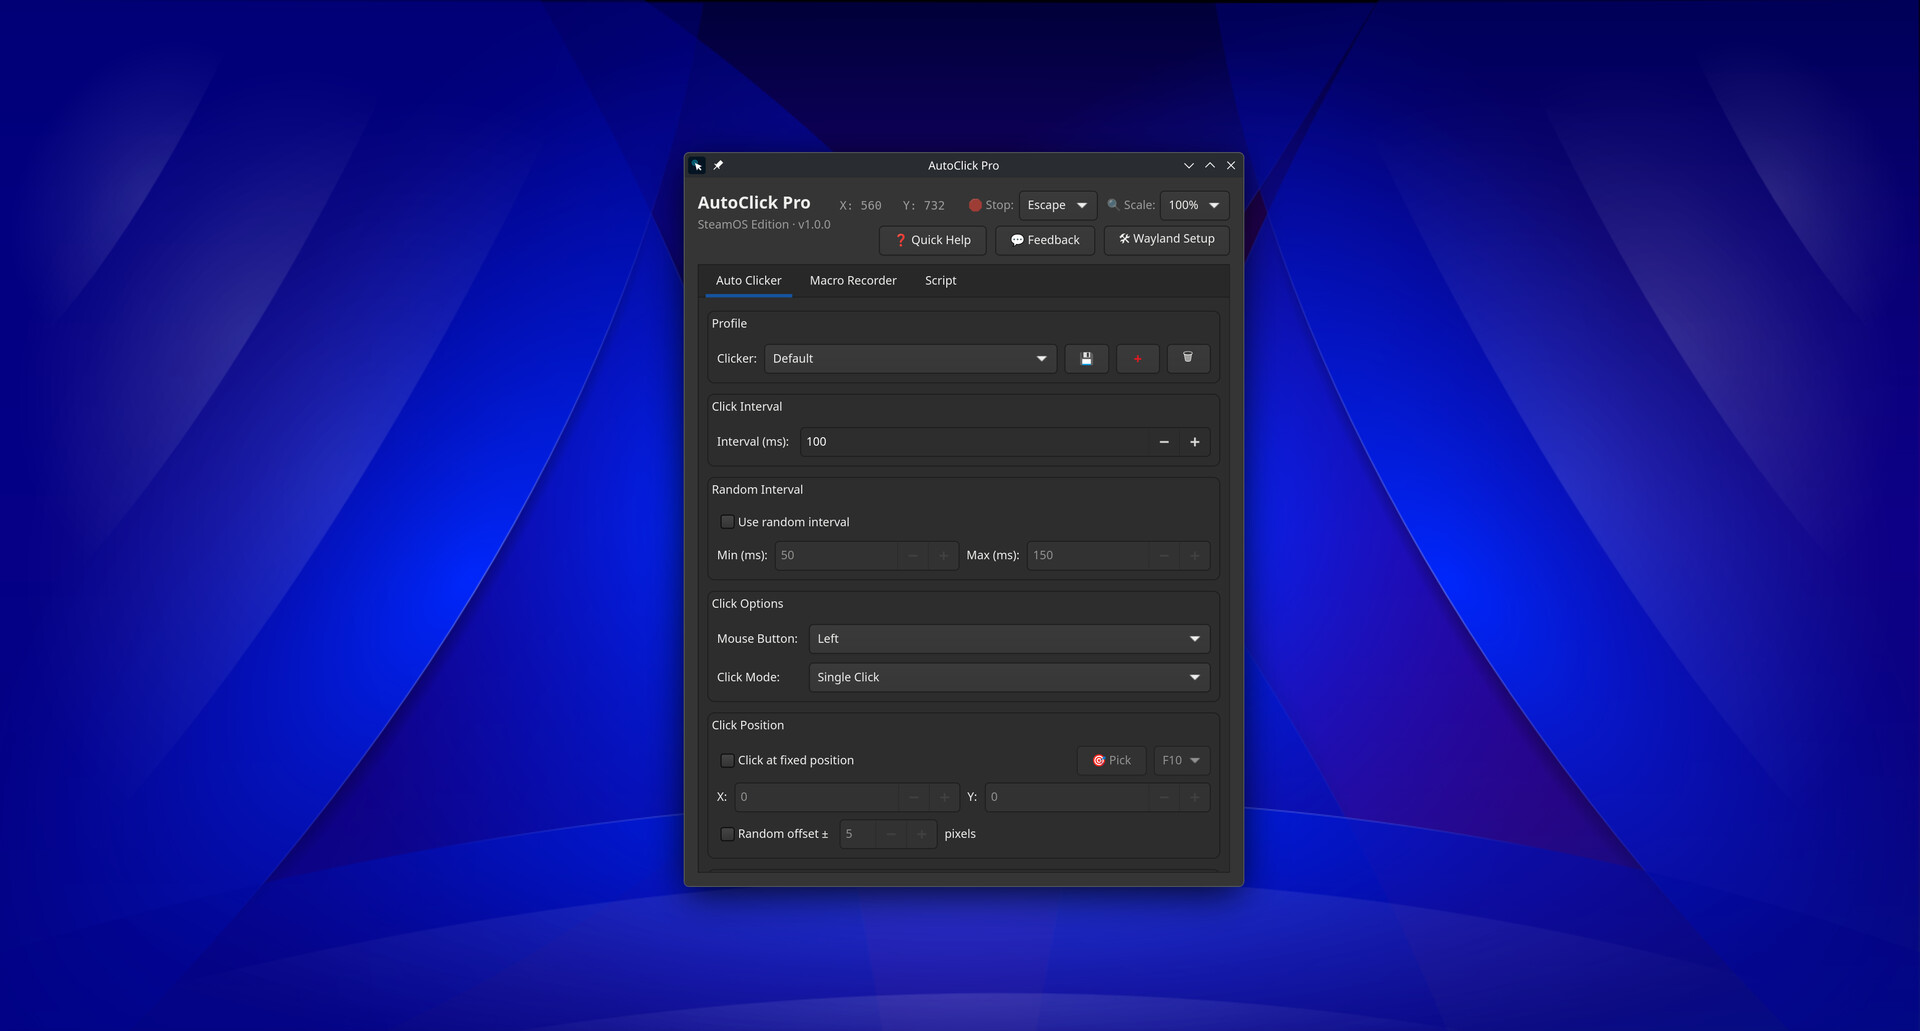
Task: Close the AutoClick Pro window
Action: 1231,166
